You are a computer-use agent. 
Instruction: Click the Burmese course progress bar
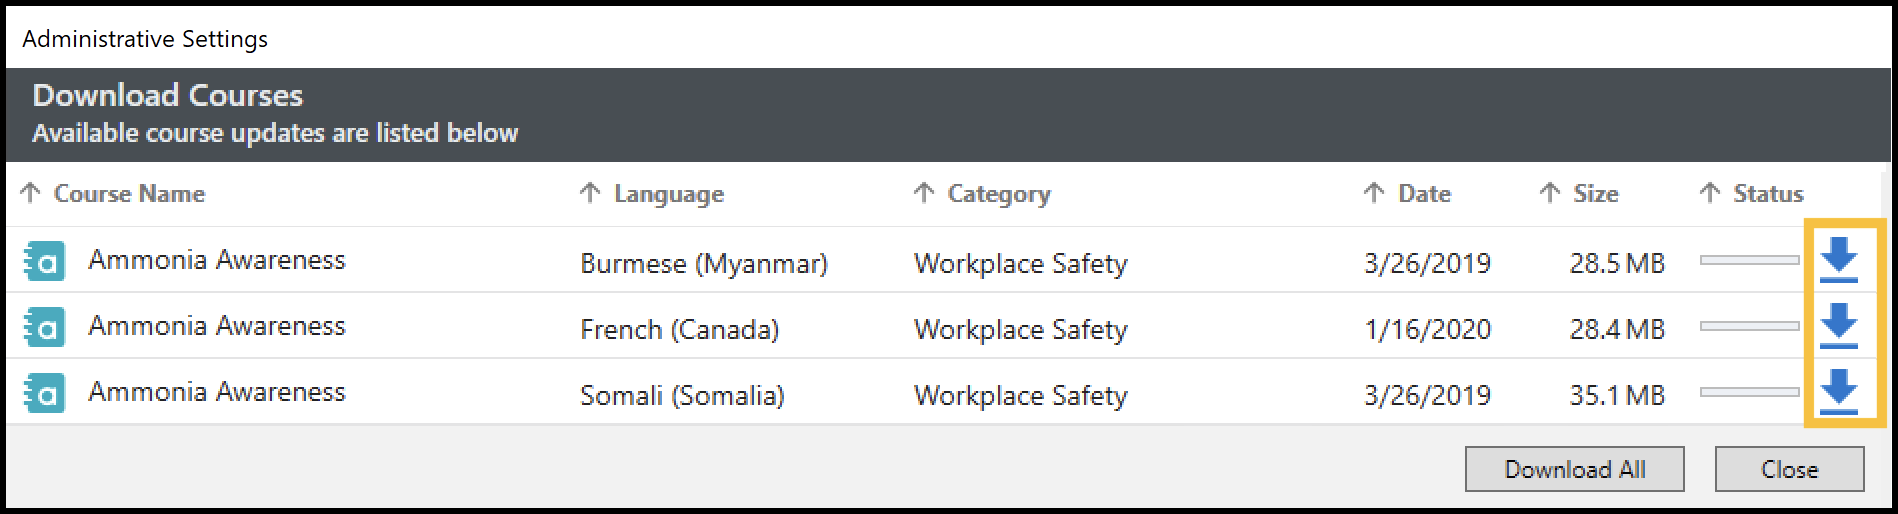pyautogui.click(x=1749, y=260)
